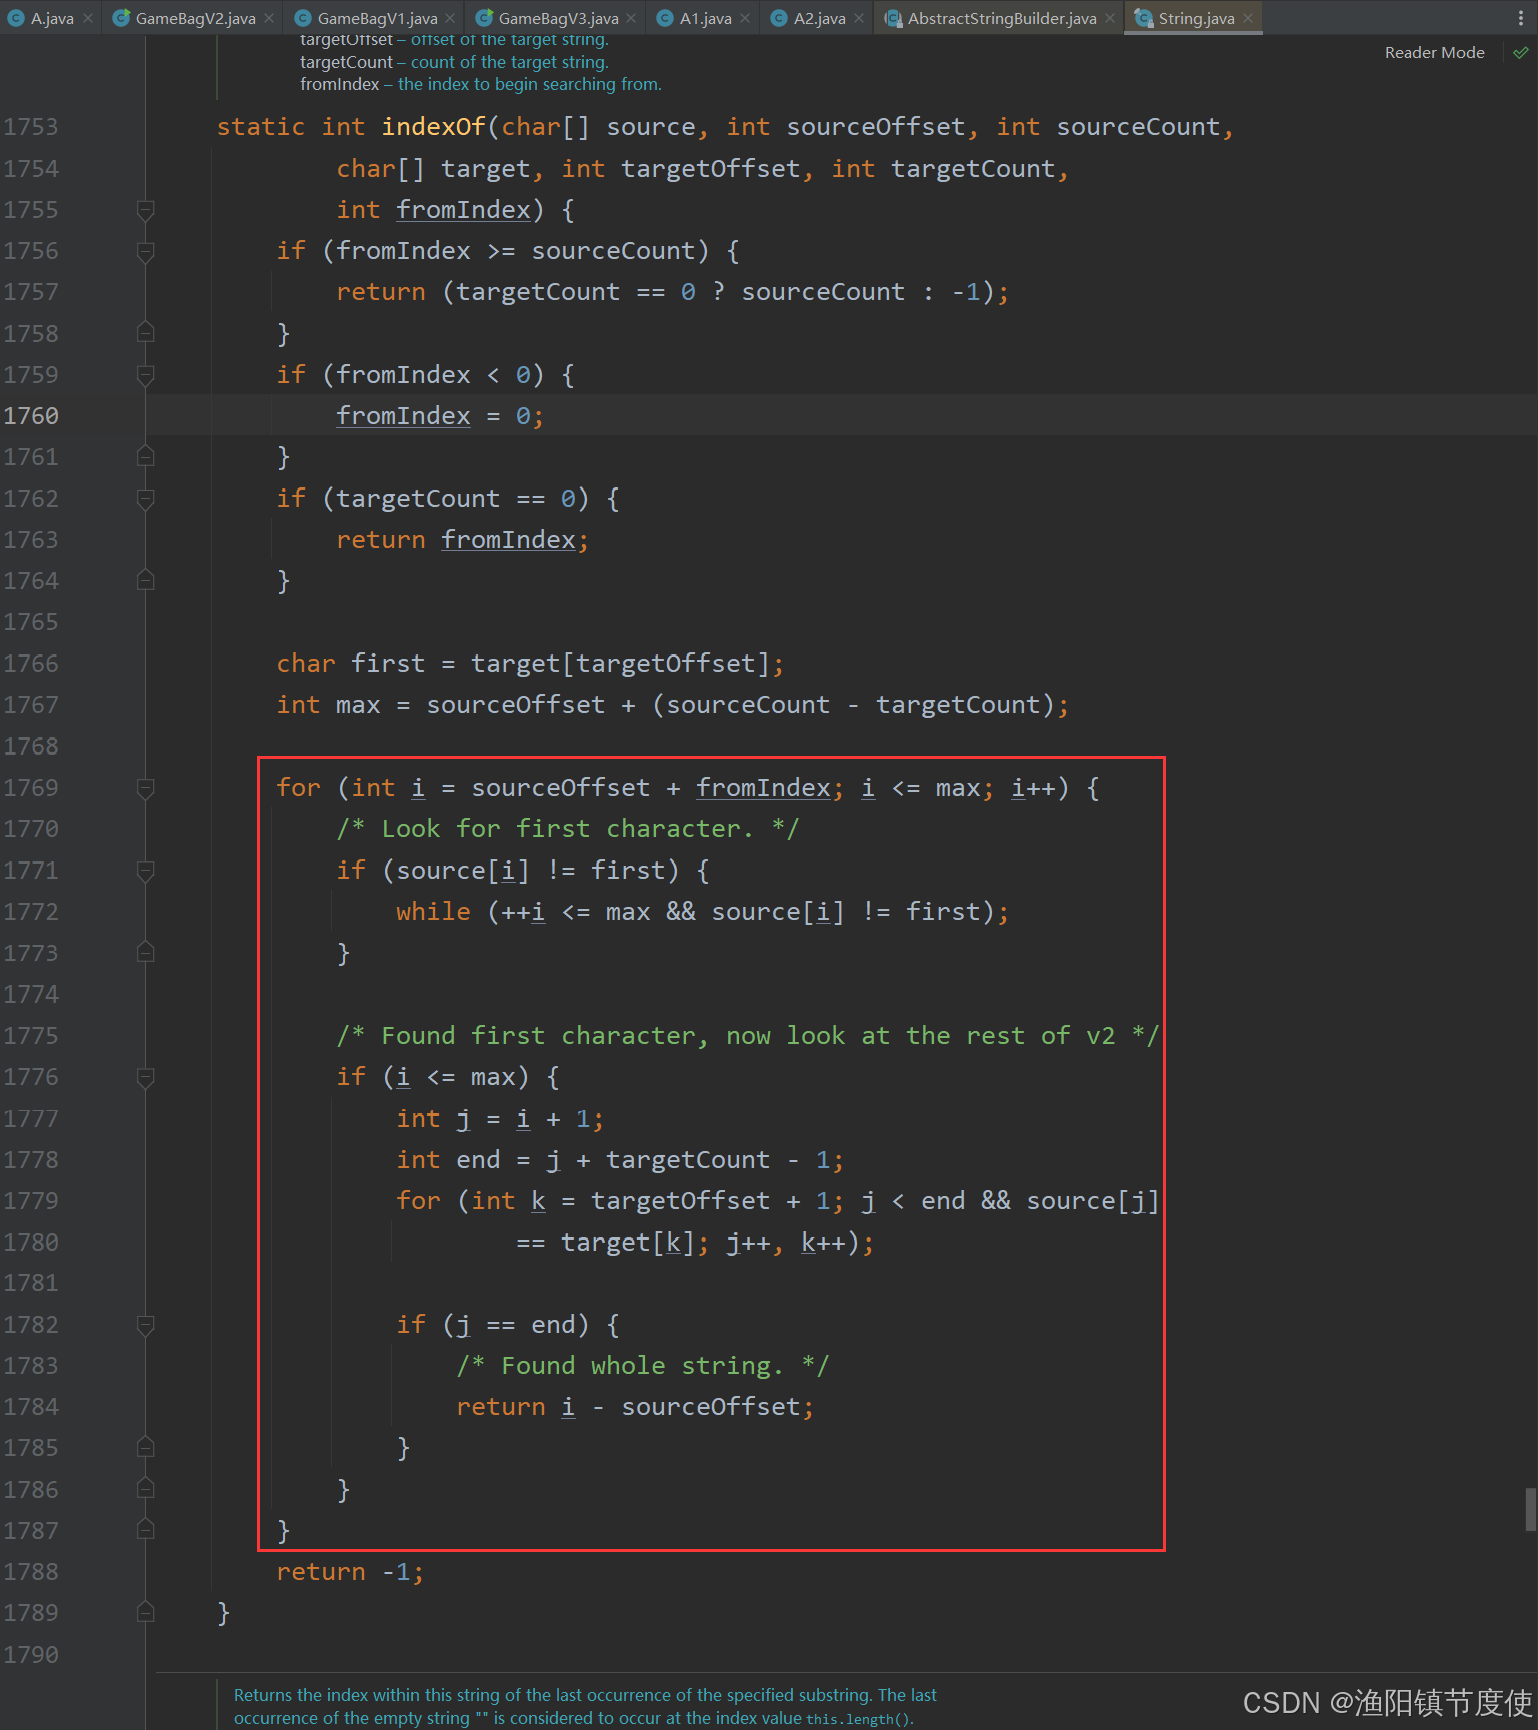Click the GameBagV3.java class icon

484,18
